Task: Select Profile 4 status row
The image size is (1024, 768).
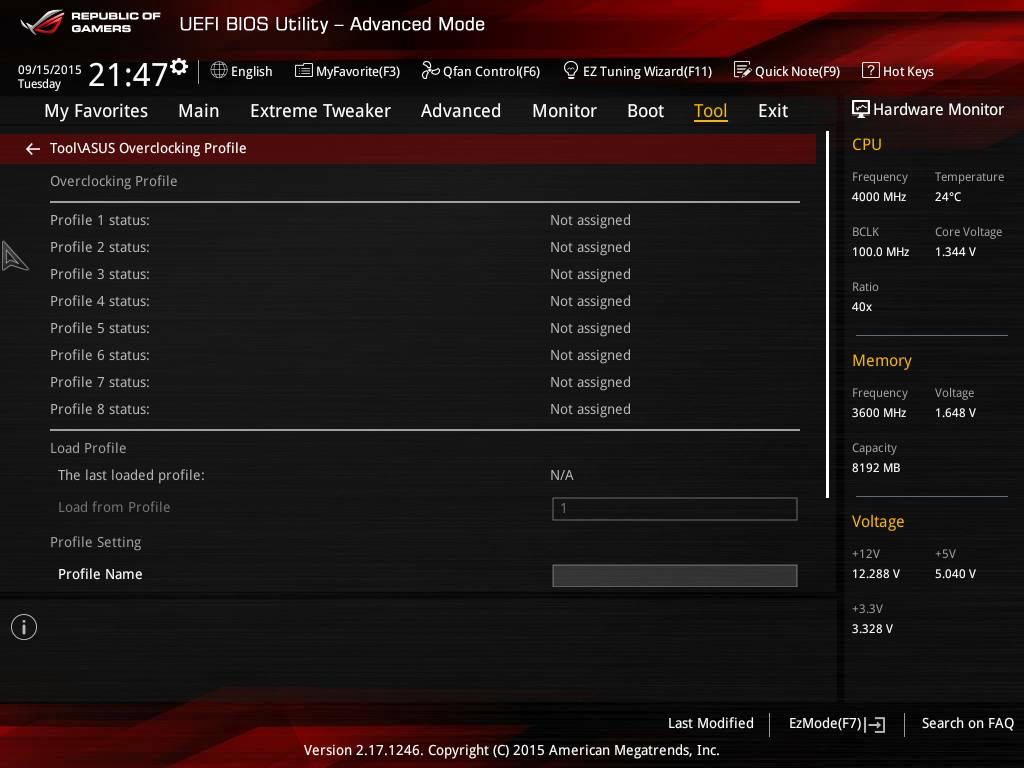Action: tap(424, 301)
